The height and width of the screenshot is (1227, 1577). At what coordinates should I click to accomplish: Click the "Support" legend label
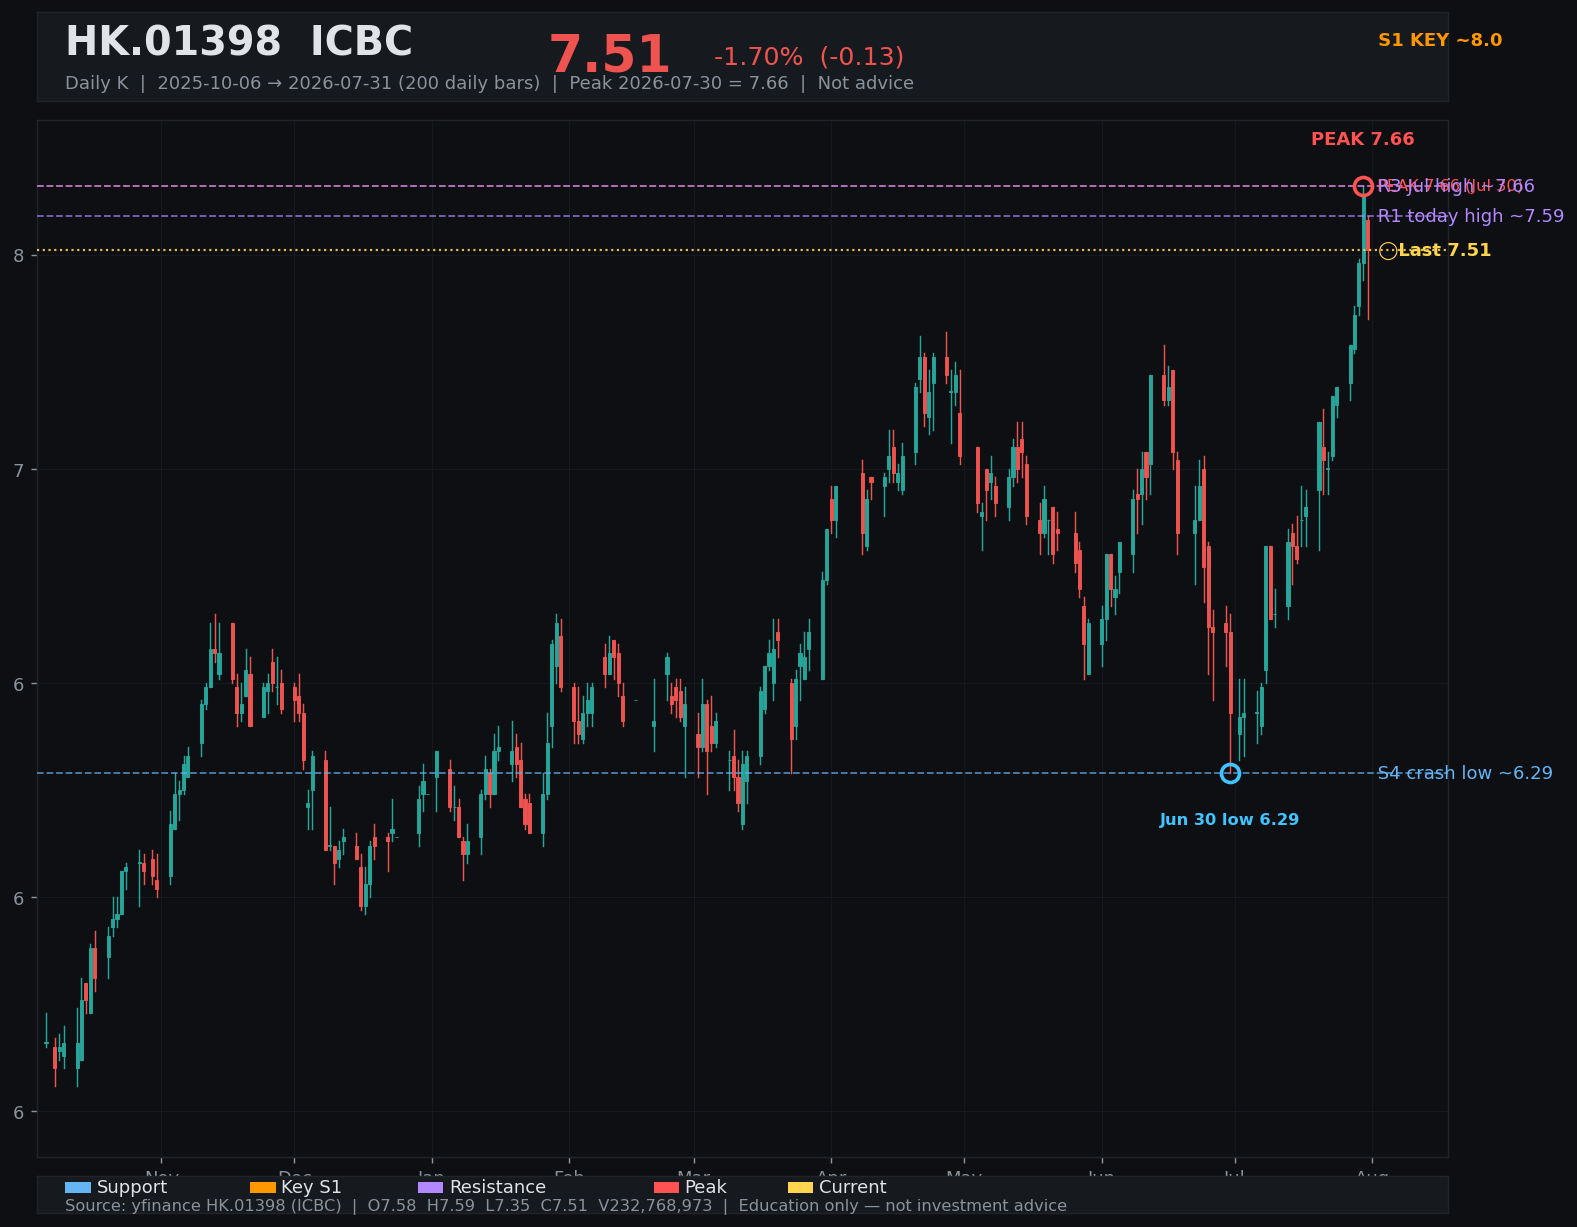132,1187
